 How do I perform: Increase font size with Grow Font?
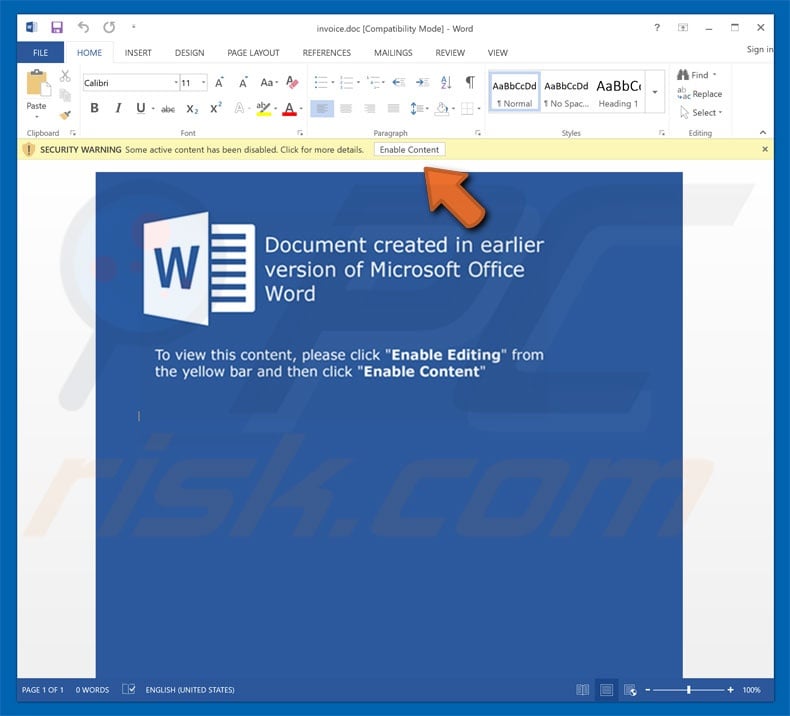219,82
